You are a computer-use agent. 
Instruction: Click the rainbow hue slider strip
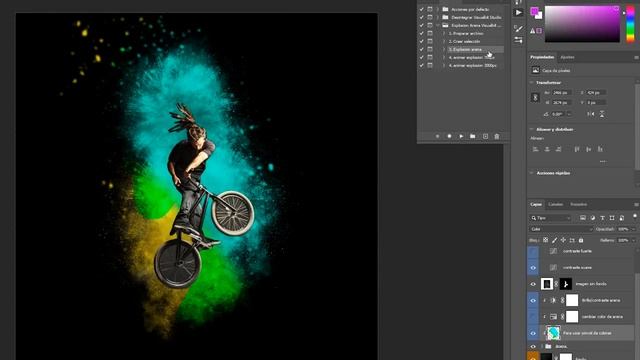click(631, 24)
